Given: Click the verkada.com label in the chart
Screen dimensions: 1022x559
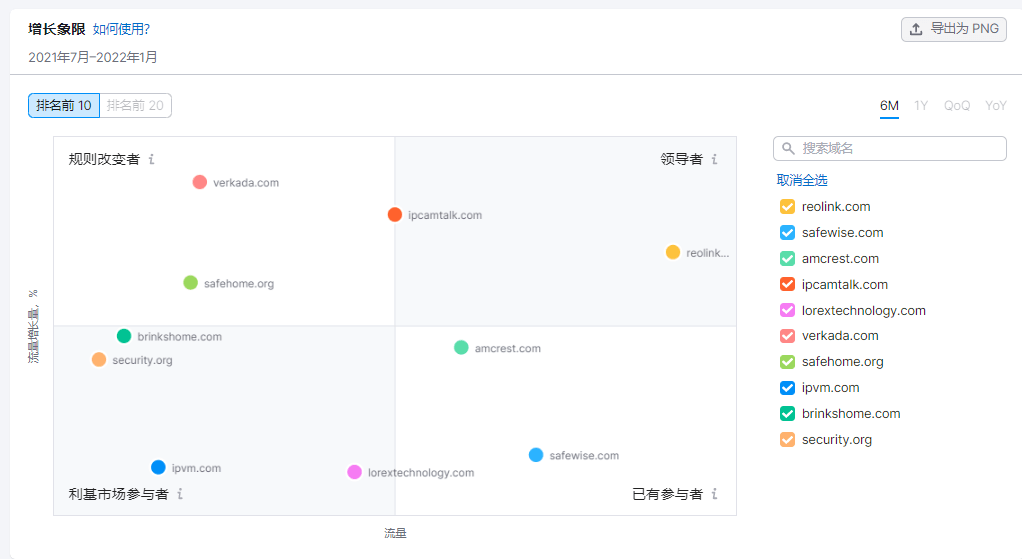Looking at the screenshot, I should [x=246, y=183].
